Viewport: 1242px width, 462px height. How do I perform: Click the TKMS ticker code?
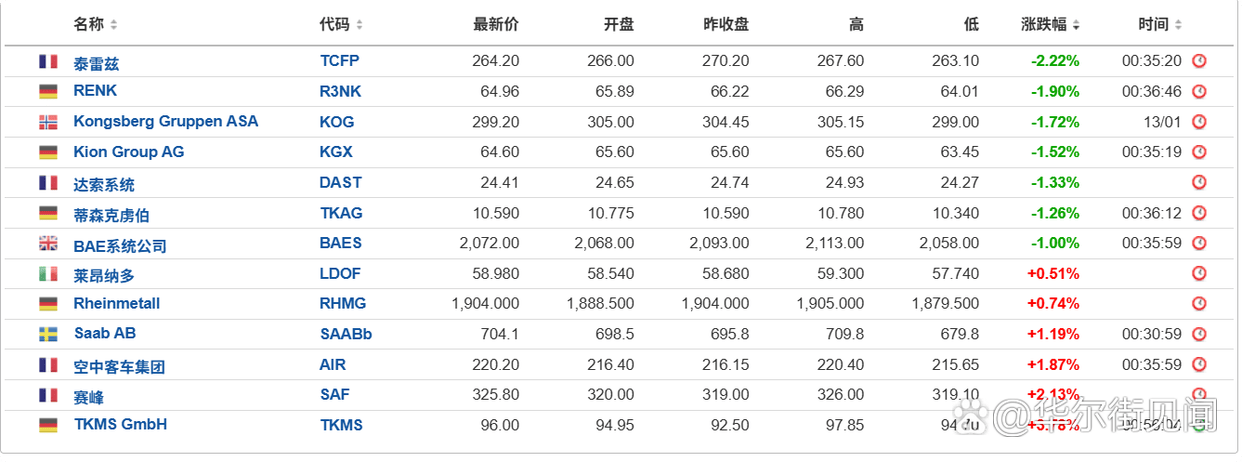(x=341, y=425)
